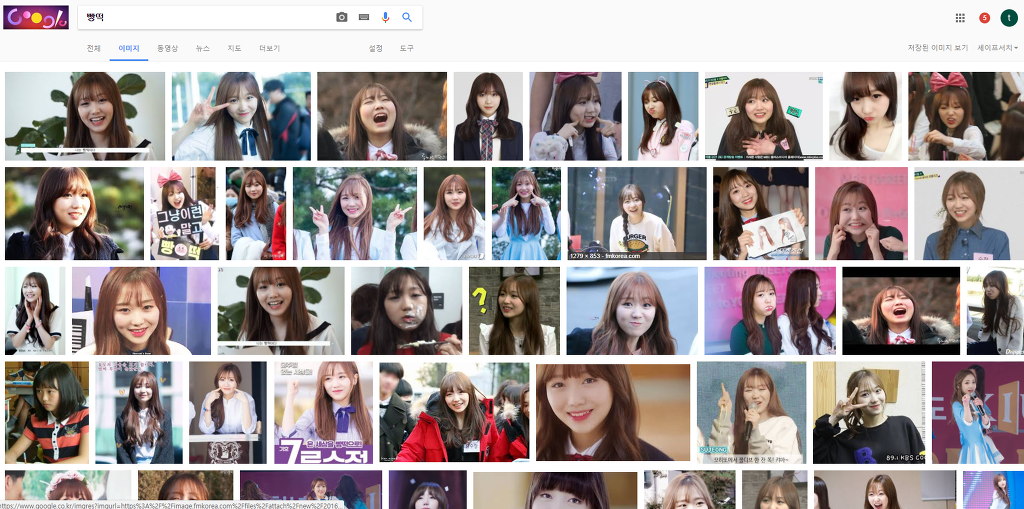Open search by image camera icon

click(x=342, y=18)
